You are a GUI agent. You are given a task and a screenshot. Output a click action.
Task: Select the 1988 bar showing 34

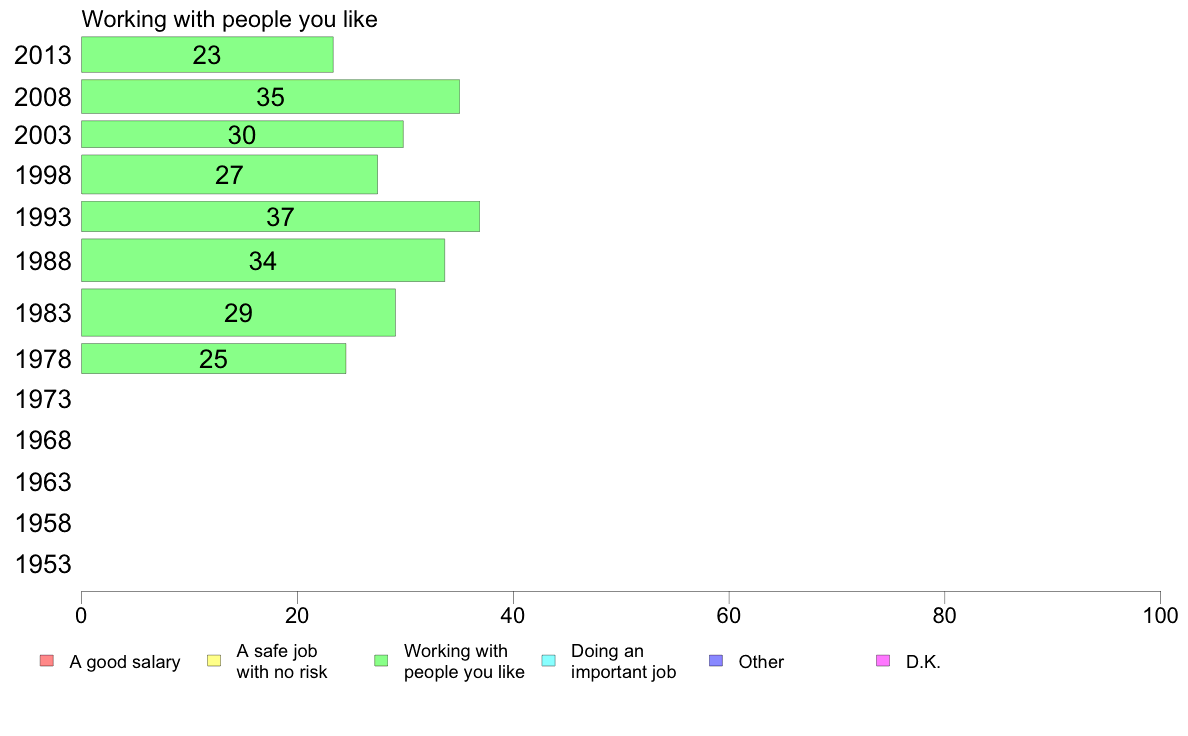(263, 261)
